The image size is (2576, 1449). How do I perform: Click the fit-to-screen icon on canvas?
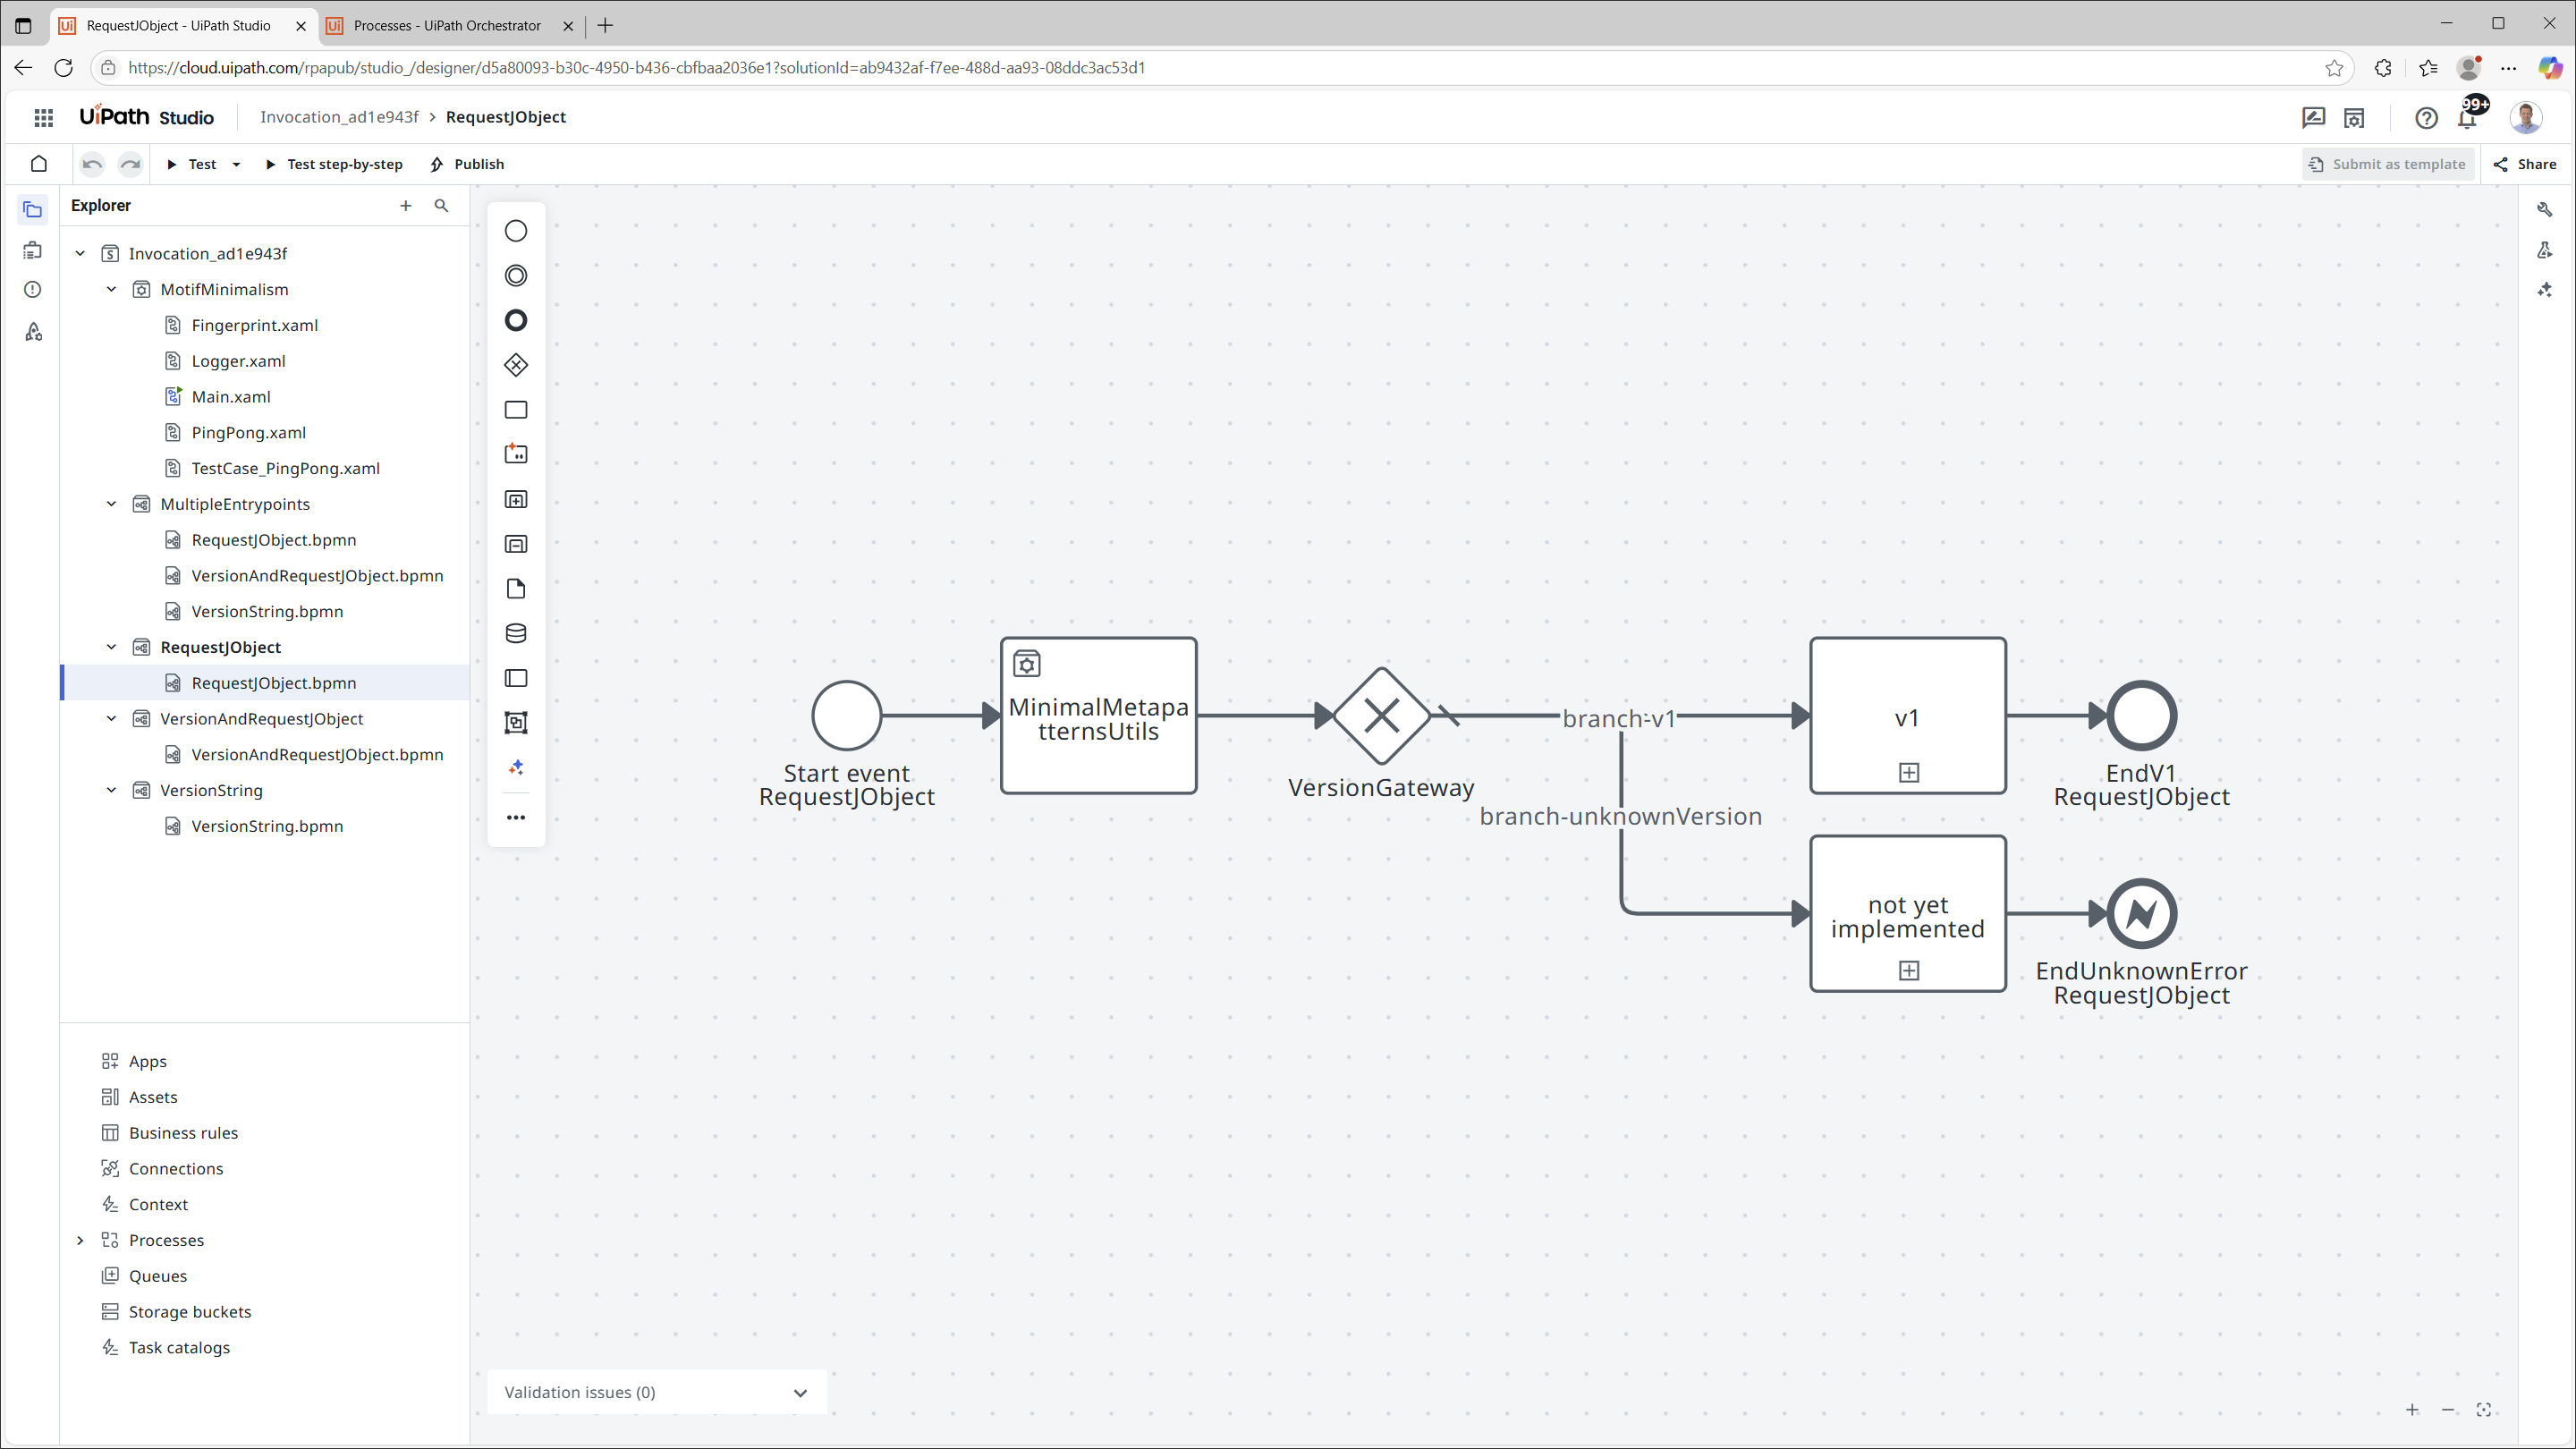coord(2483,1409)
